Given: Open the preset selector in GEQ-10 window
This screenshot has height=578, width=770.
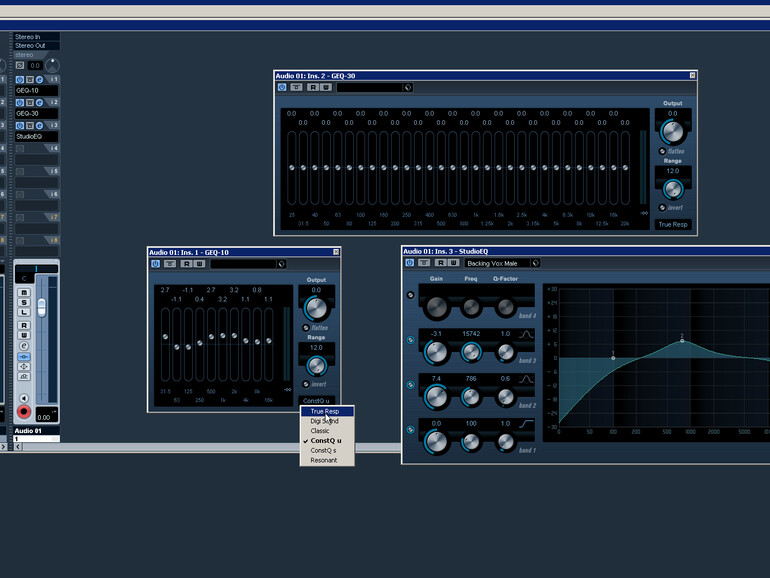Looking at the screenshot, I should point(248,264).
